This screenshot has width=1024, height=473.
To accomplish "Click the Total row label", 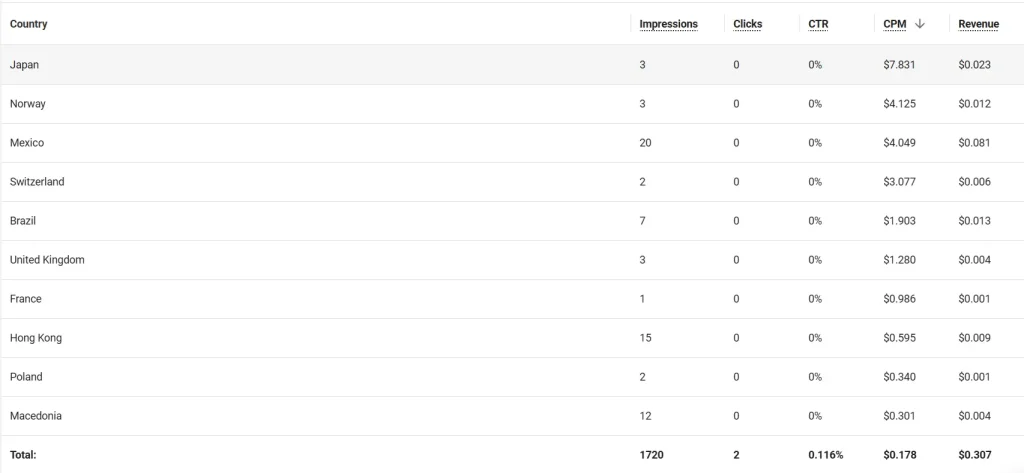I will point(23,455).
